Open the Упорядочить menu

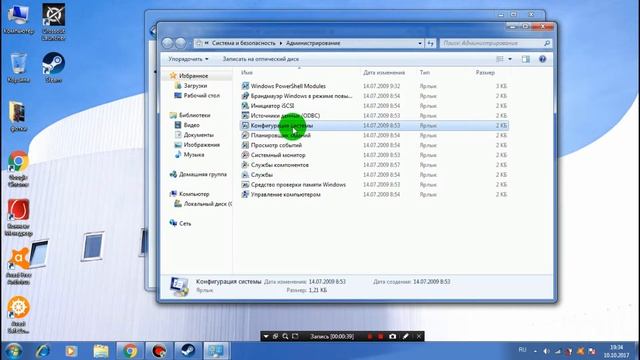coord(188,59)
